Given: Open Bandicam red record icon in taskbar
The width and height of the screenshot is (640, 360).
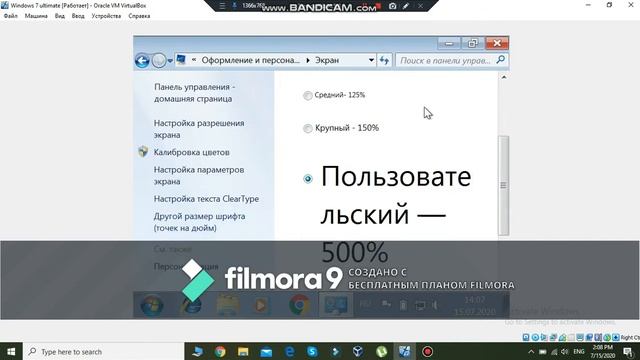Looking at the screenshot, I should [427, 351].
